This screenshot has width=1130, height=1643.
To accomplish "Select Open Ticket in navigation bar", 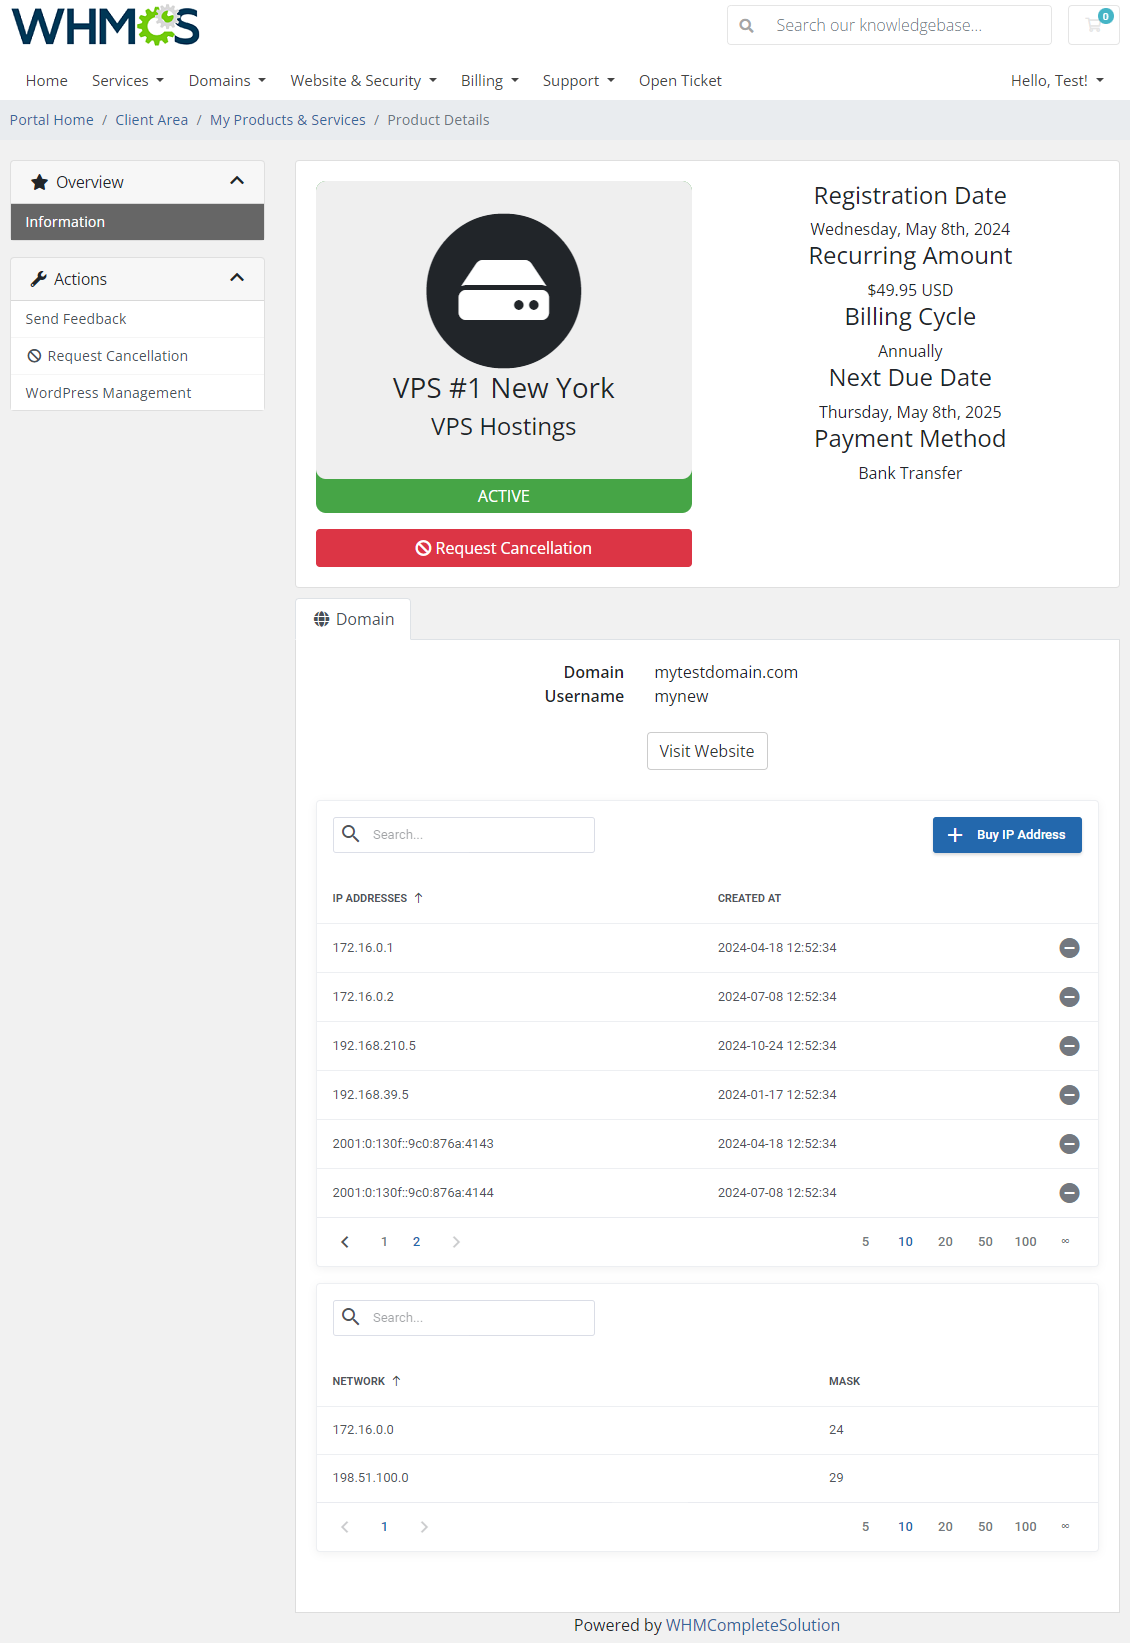I will click(x=680, y=81).
